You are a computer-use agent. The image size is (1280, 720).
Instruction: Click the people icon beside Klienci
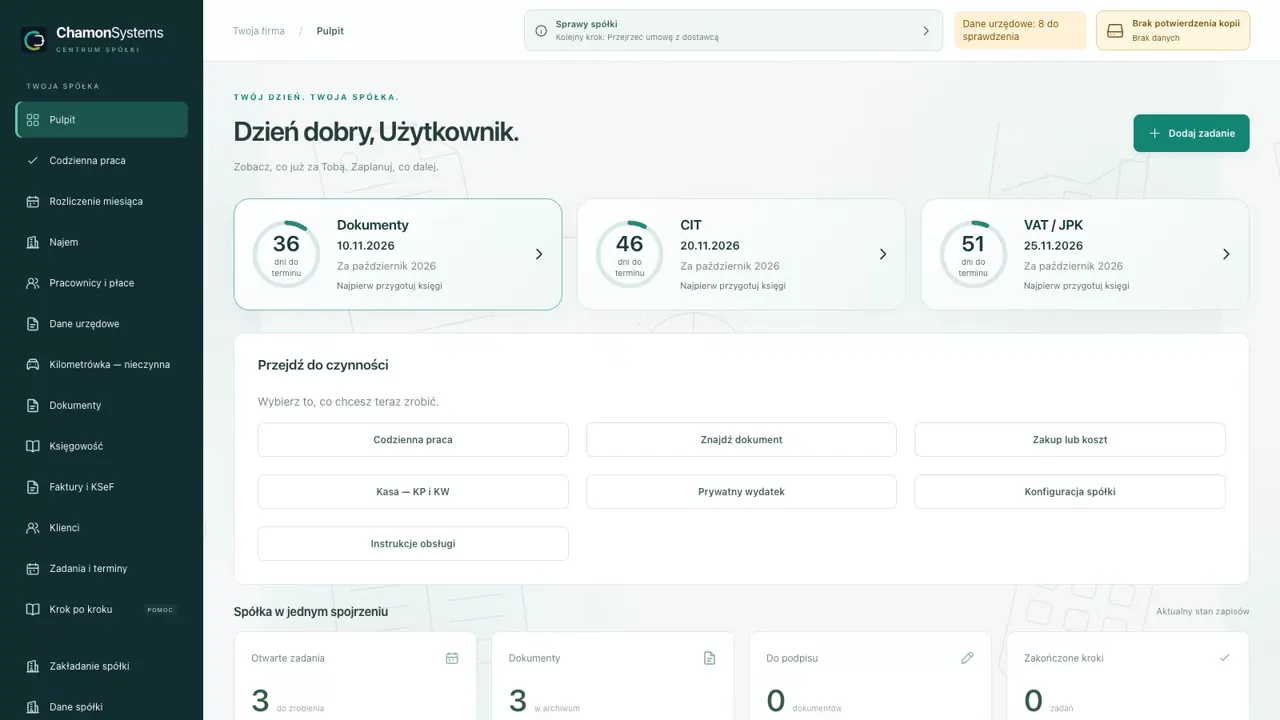coord(33,528)
